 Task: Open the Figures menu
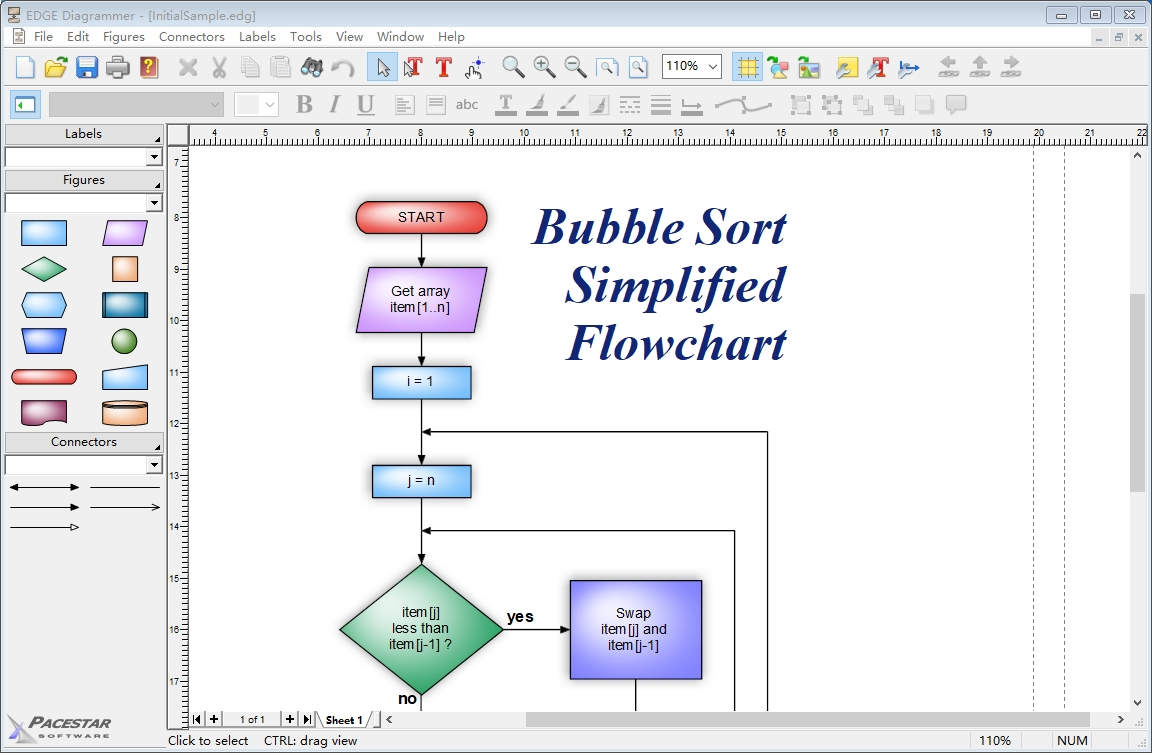click(x=123, y=37)
